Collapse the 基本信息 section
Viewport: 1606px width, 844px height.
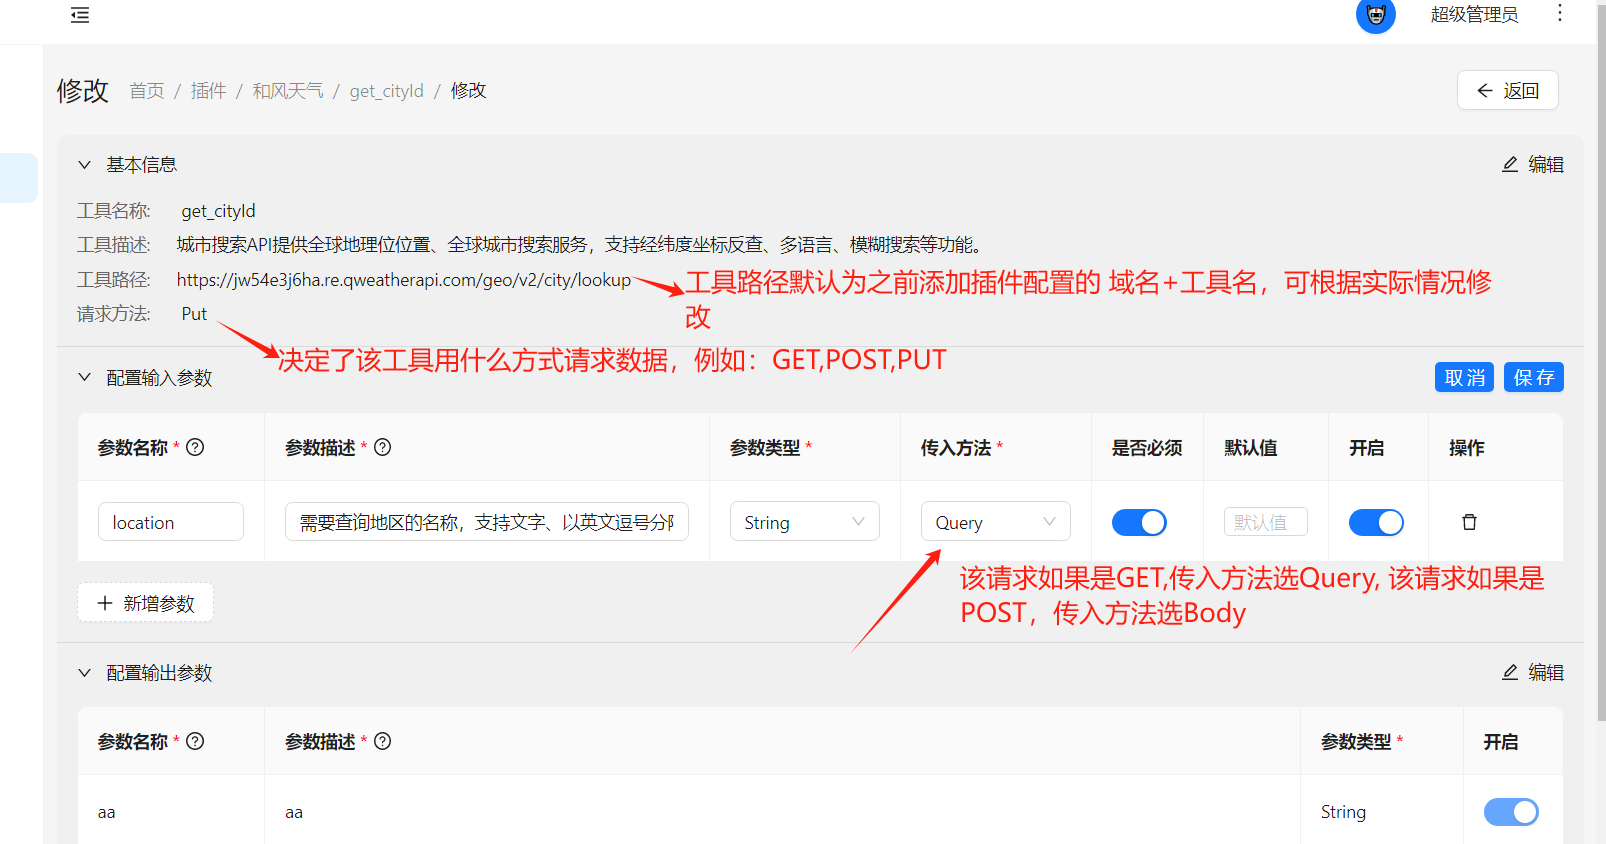coord(85,165)
